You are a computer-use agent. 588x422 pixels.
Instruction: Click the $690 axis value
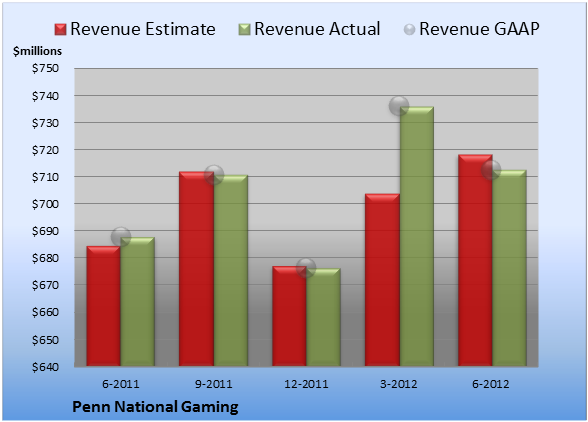[45, 231]
